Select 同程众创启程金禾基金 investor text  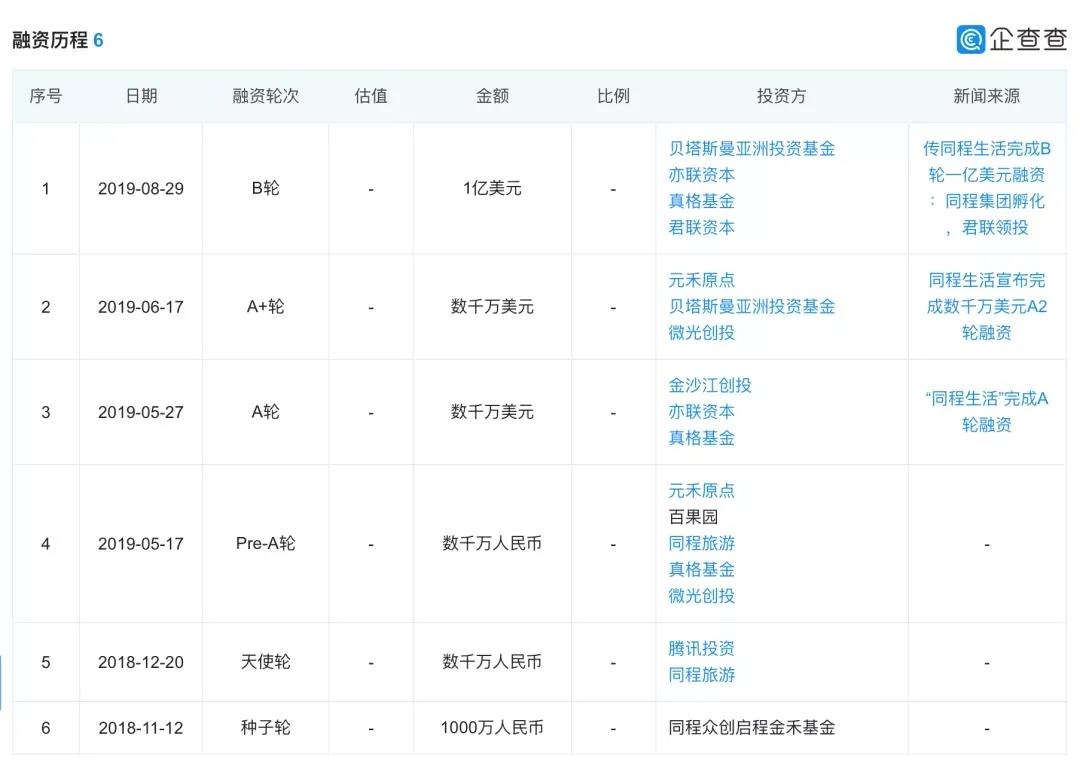click(751, 728)
